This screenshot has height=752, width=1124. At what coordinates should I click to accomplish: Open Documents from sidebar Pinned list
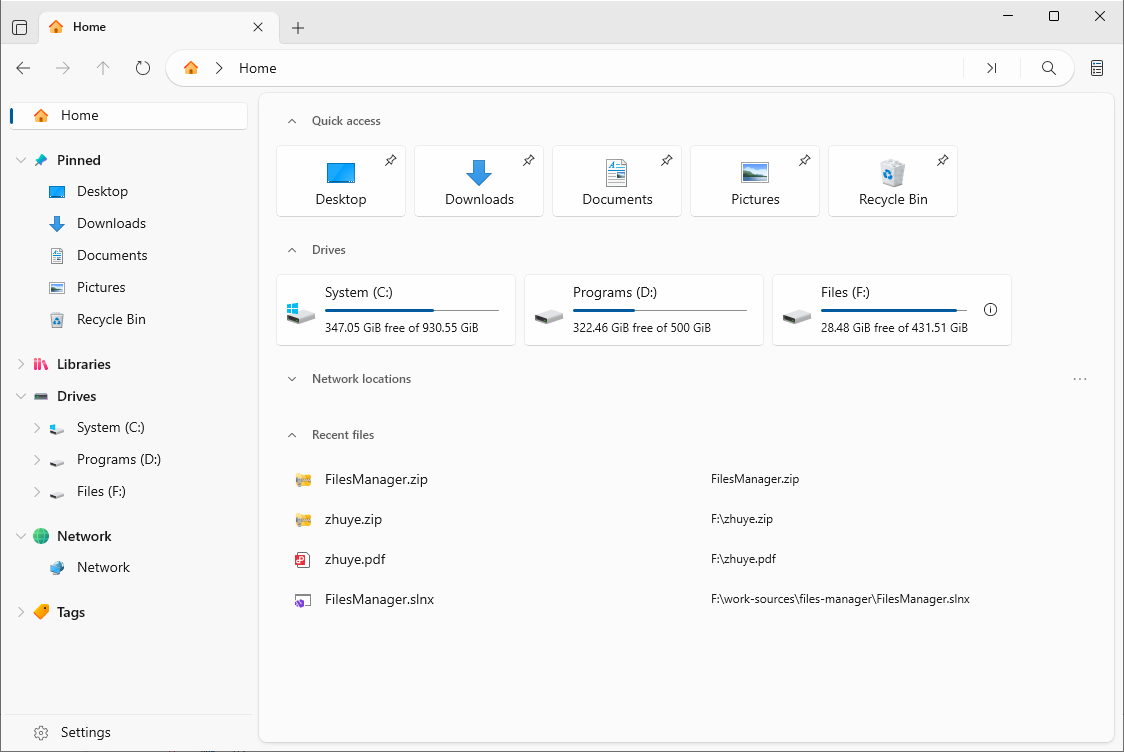point(112,255)
